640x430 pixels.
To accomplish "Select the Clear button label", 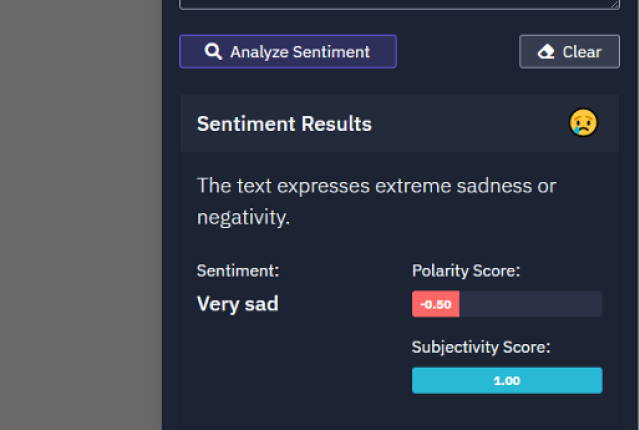I will pyautogui.click(x=582, y=52).
